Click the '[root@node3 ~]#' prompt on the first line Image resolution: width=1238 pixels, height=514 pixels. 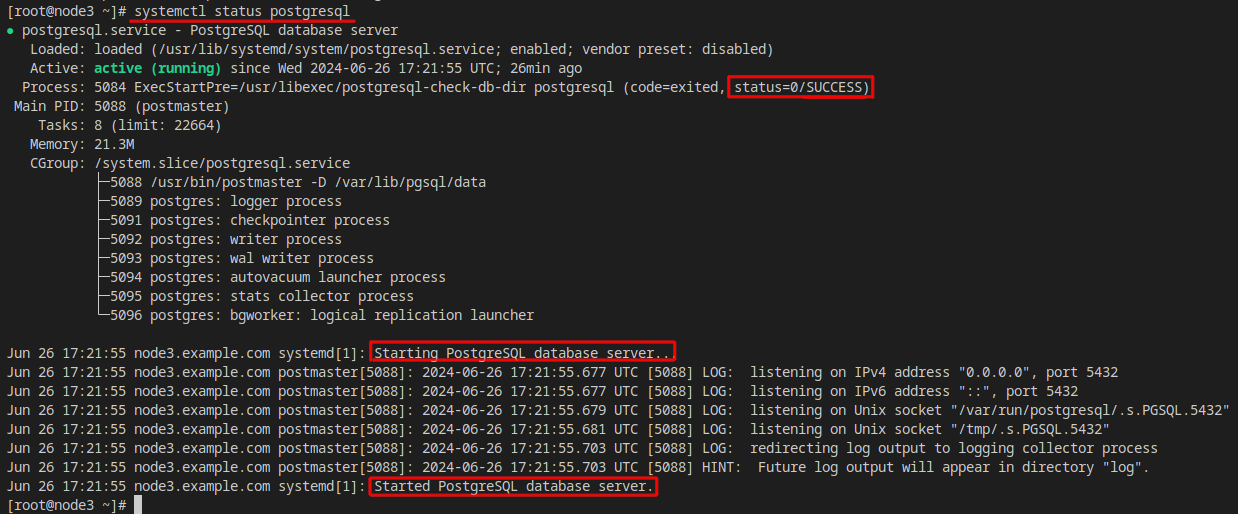pyautogui.click(x=66, y=11)
